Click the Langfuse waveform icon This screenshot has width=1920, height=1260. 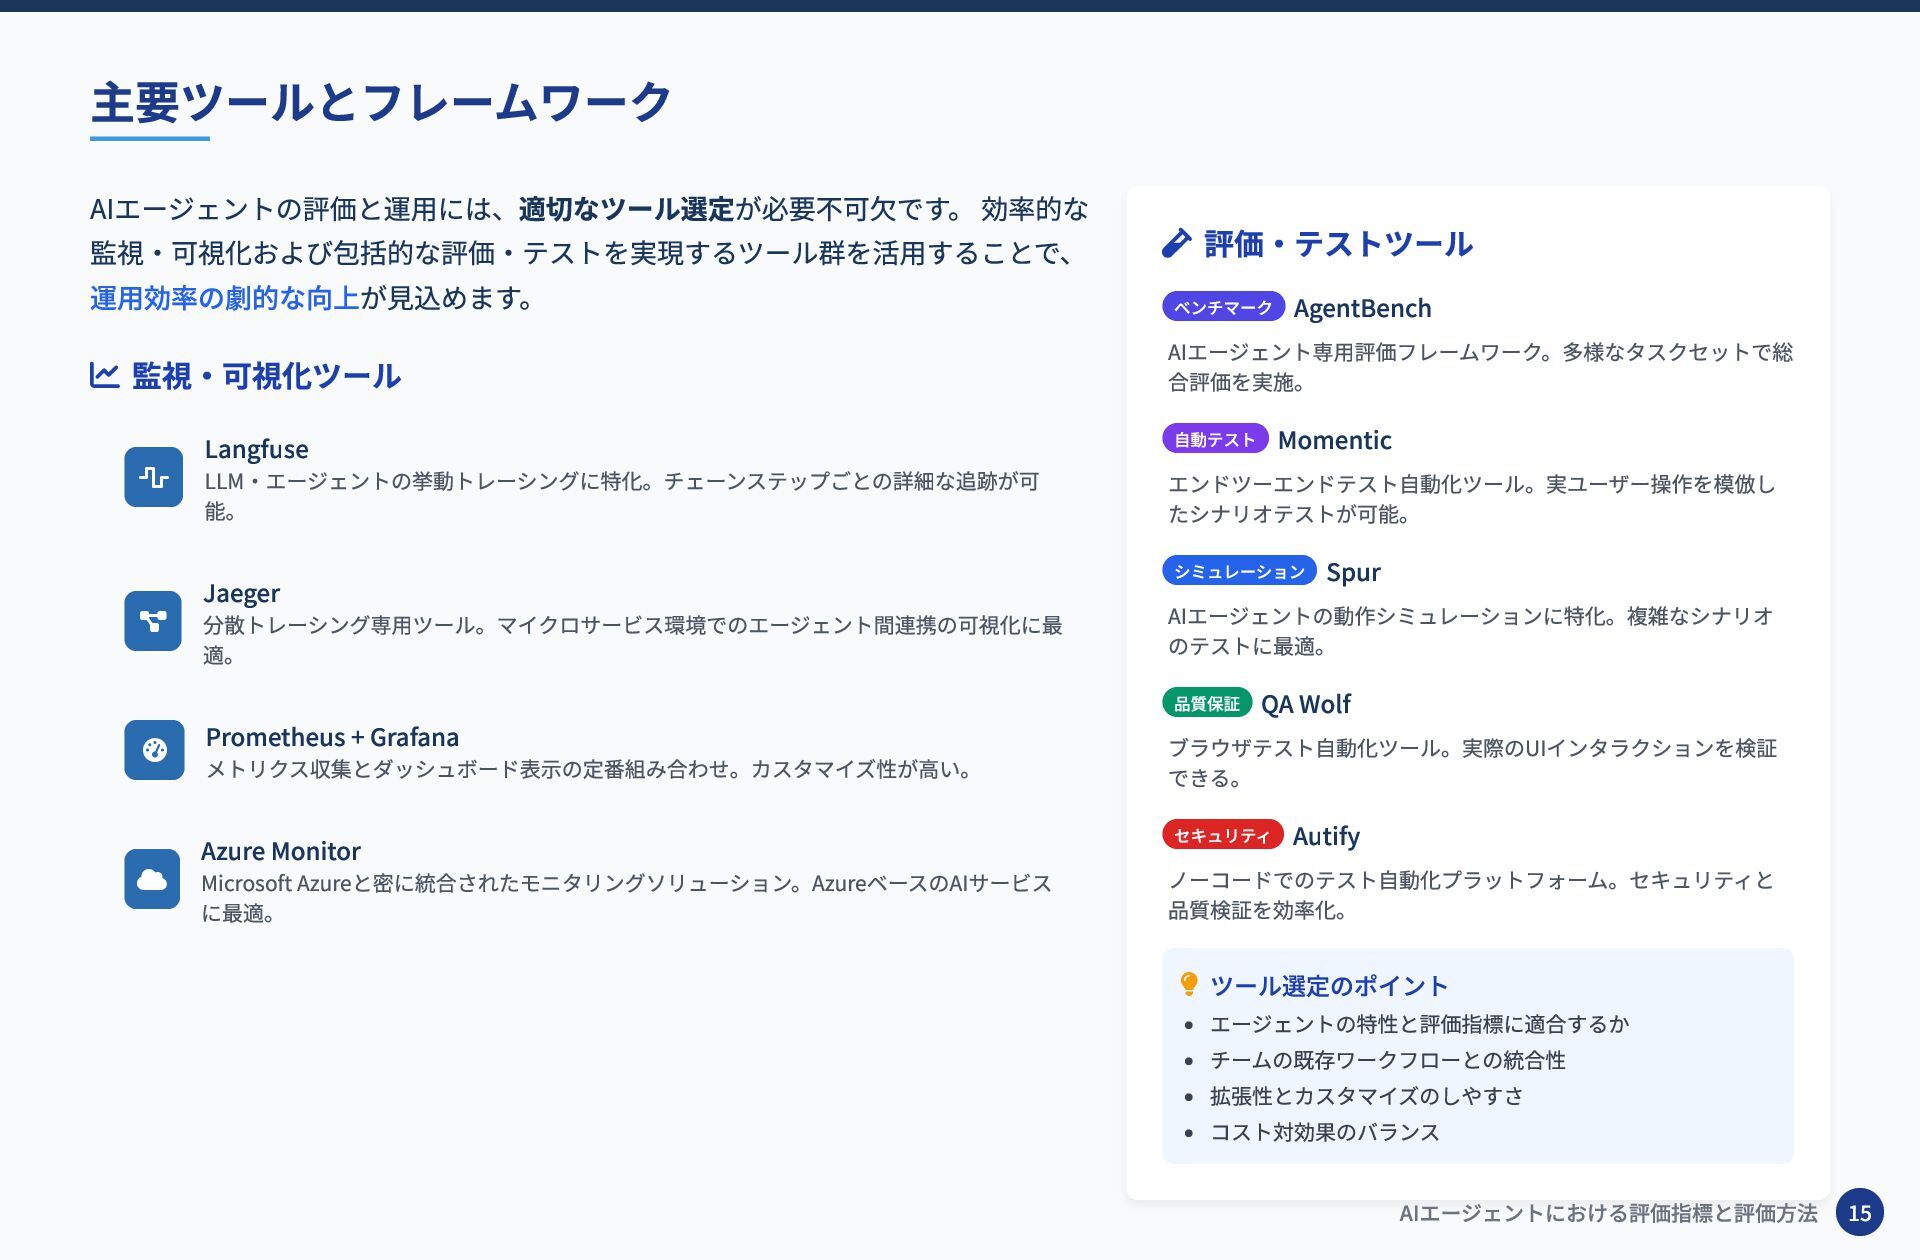(x=154, y=477)
